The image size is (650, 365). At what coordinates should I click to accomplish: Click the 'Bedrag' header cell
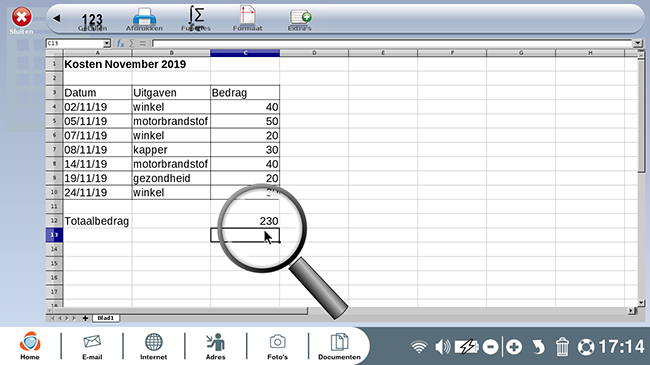point(245,92)
